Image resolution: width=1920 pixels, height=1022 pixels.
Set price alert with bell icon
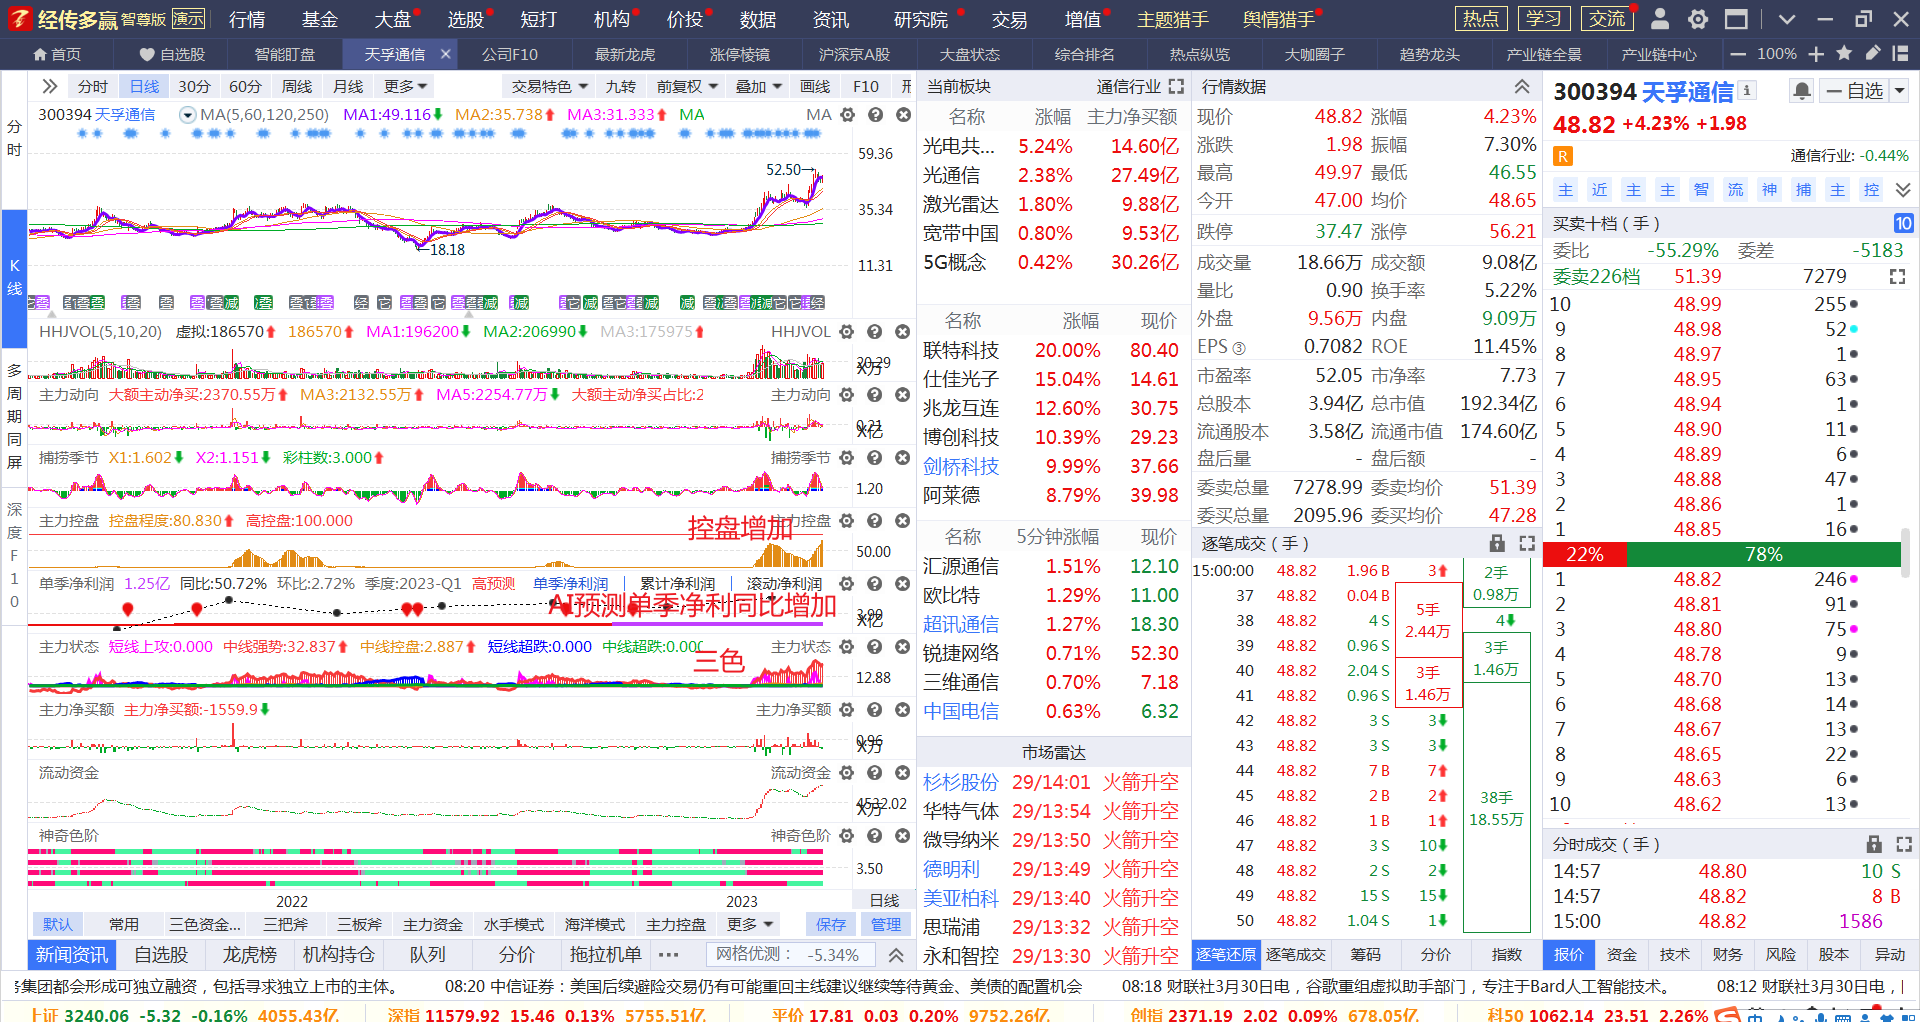tap(1801, 91)
